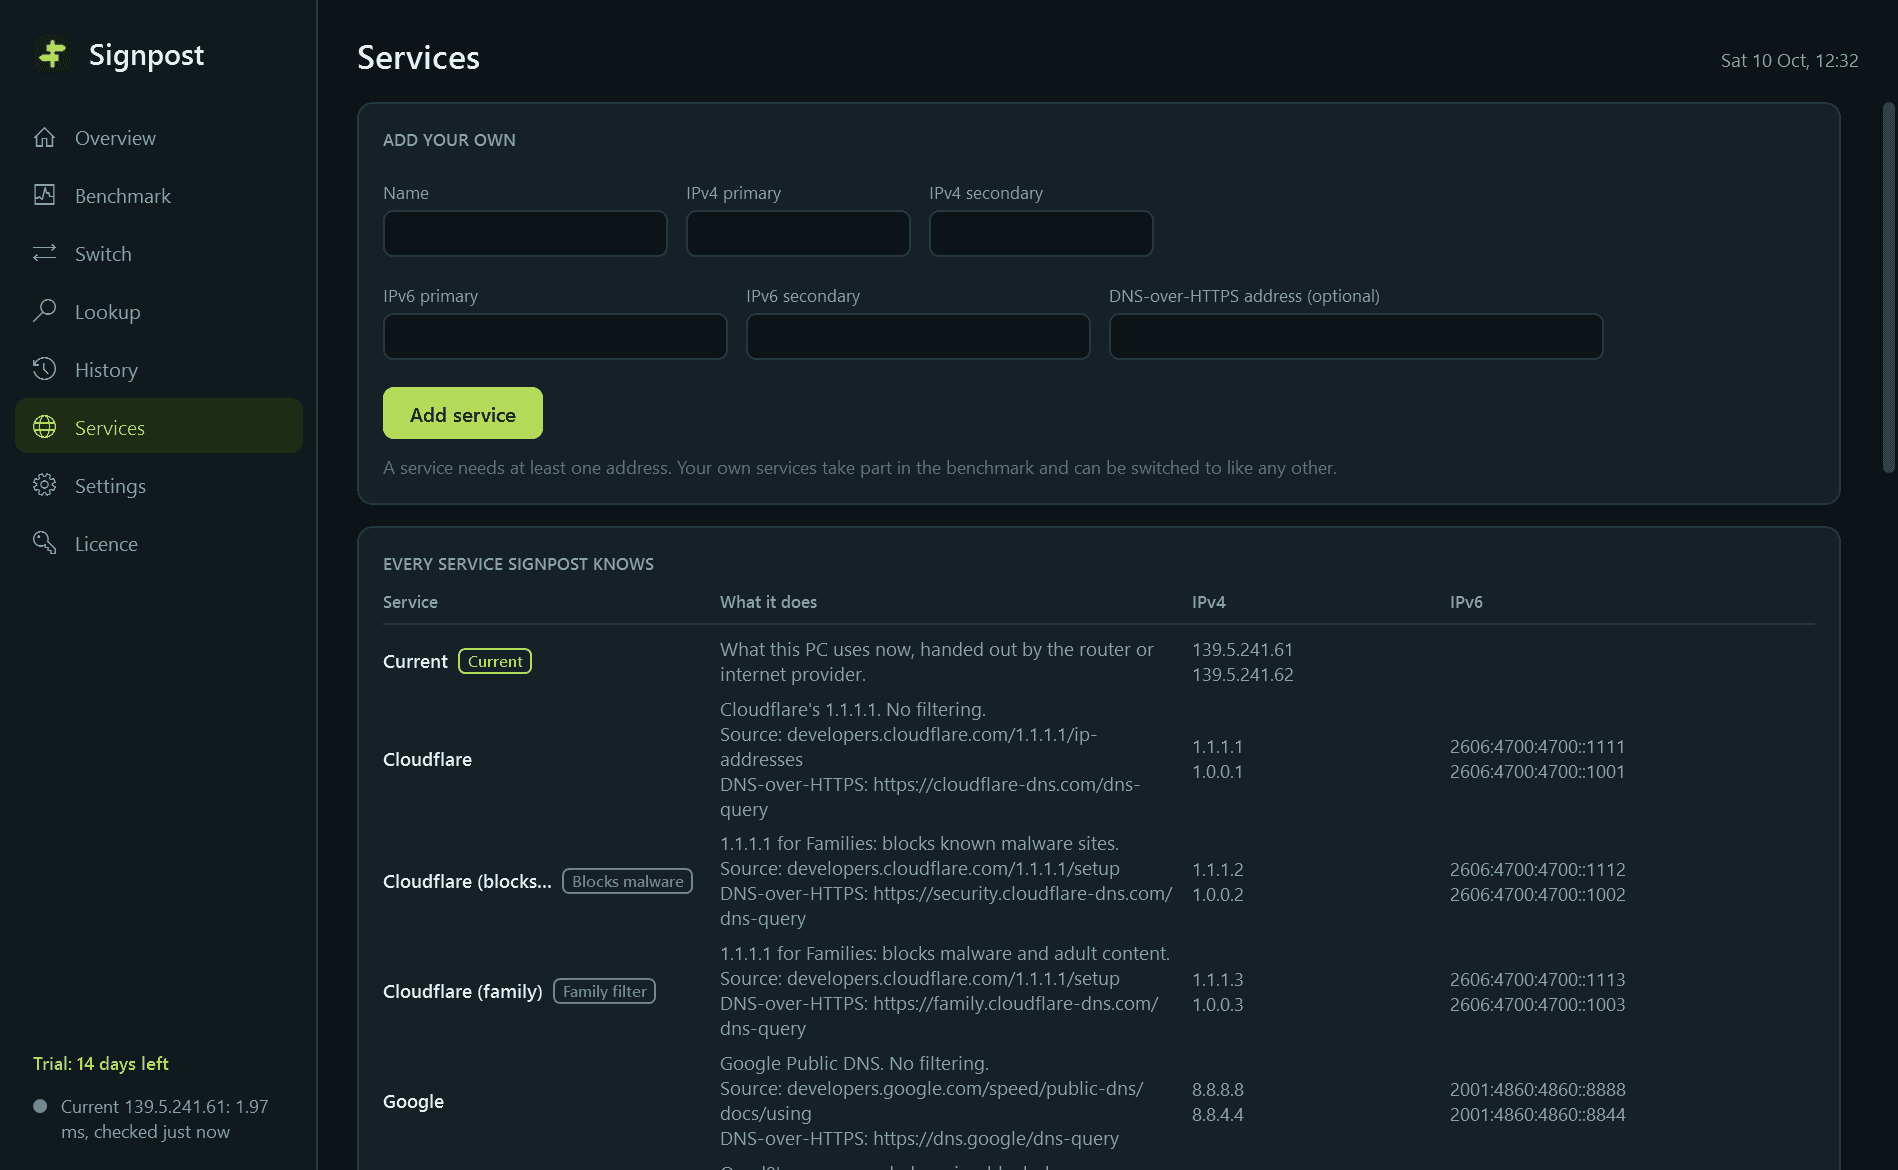1898x1170 pixels.
Task: Click the Family filter badge
Action: coord(604,991)
